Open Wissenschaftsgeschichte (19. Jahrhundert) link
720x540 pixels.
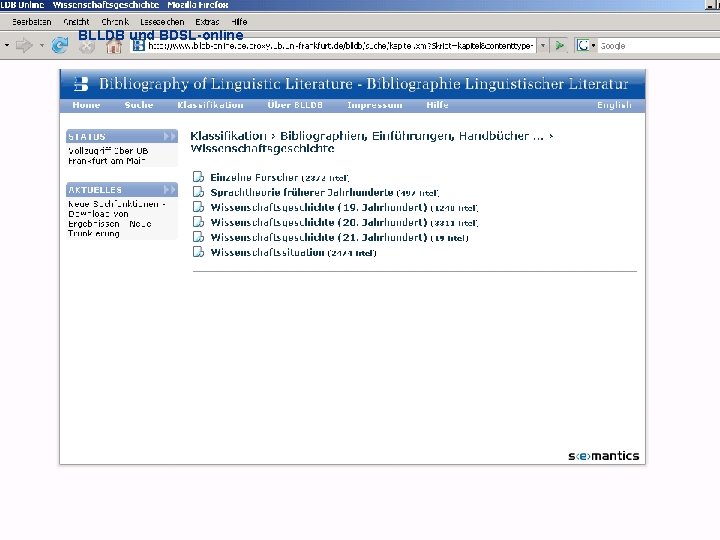coord(319,208)
